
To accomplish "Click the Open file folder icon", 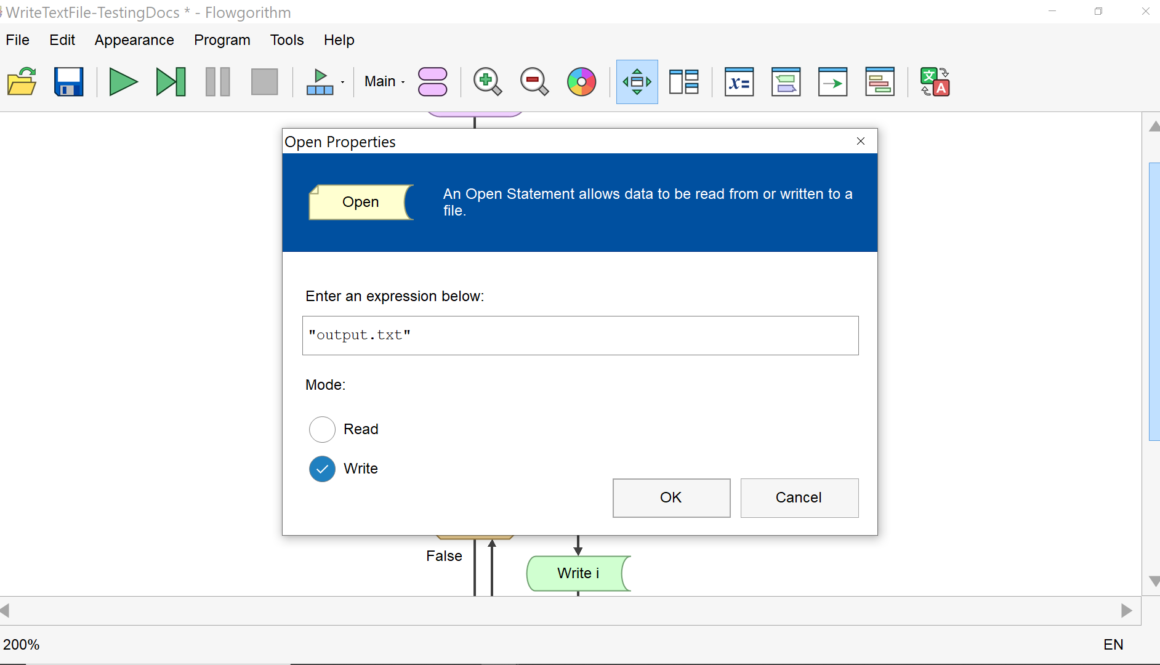I will coord(22,81).
